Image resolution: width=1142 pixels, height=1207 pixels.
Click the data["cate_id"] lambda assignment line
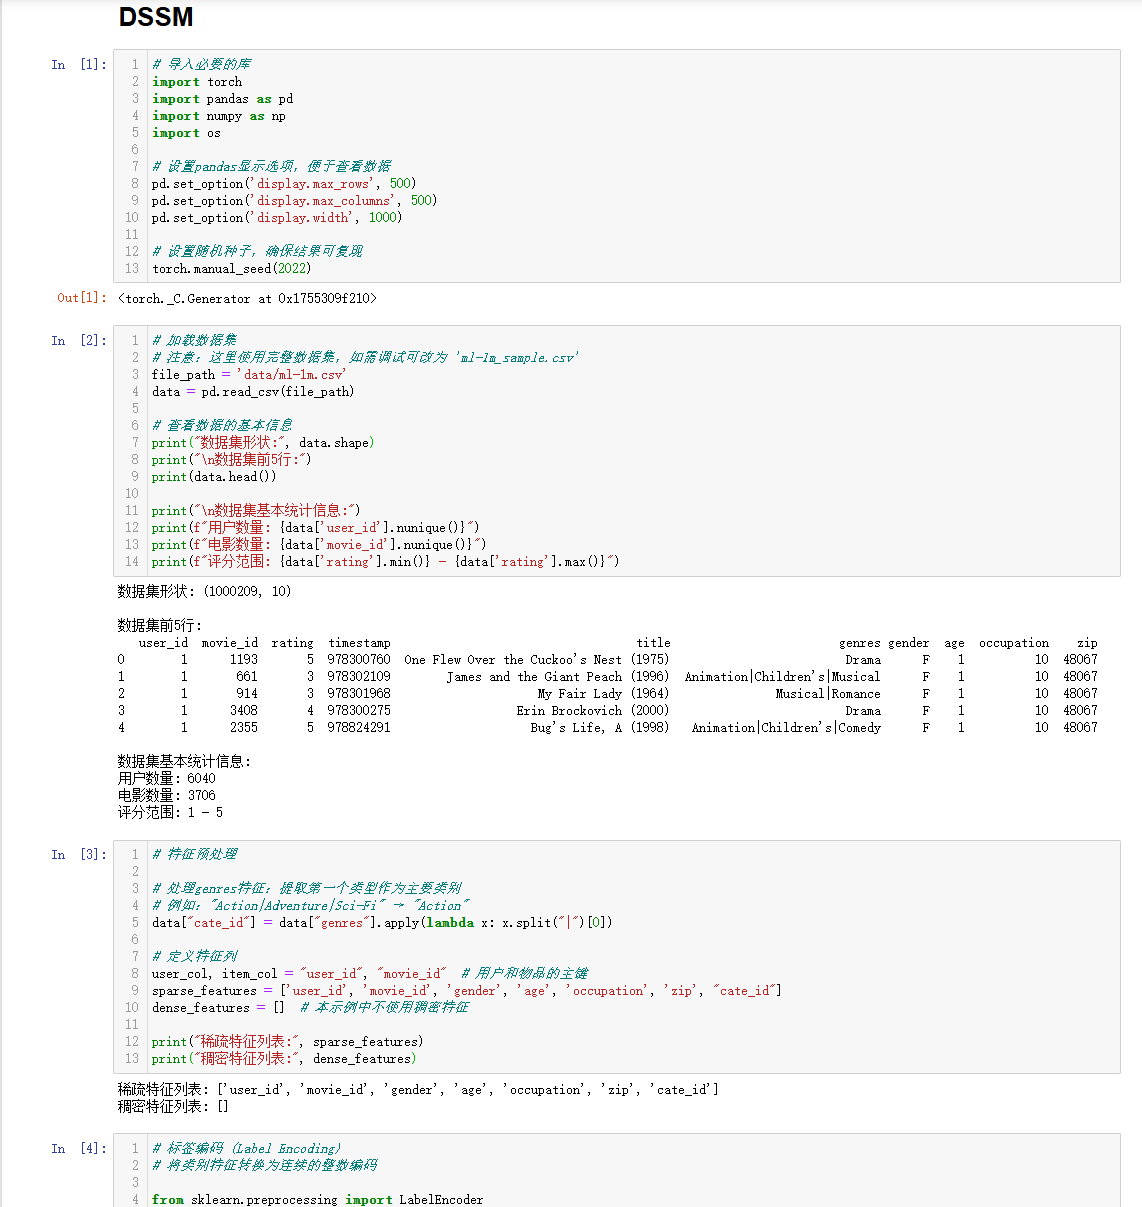point(382,923)
